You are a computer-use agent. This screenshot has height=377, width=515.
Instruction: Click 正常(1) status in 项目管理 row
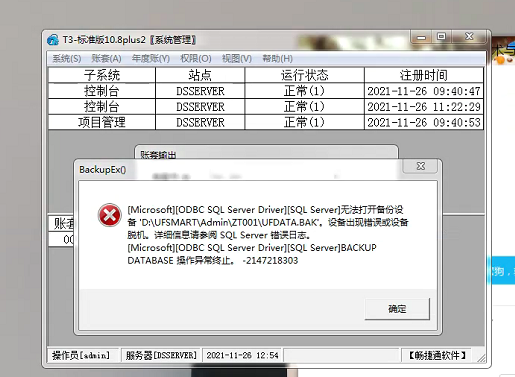[304, 122]
